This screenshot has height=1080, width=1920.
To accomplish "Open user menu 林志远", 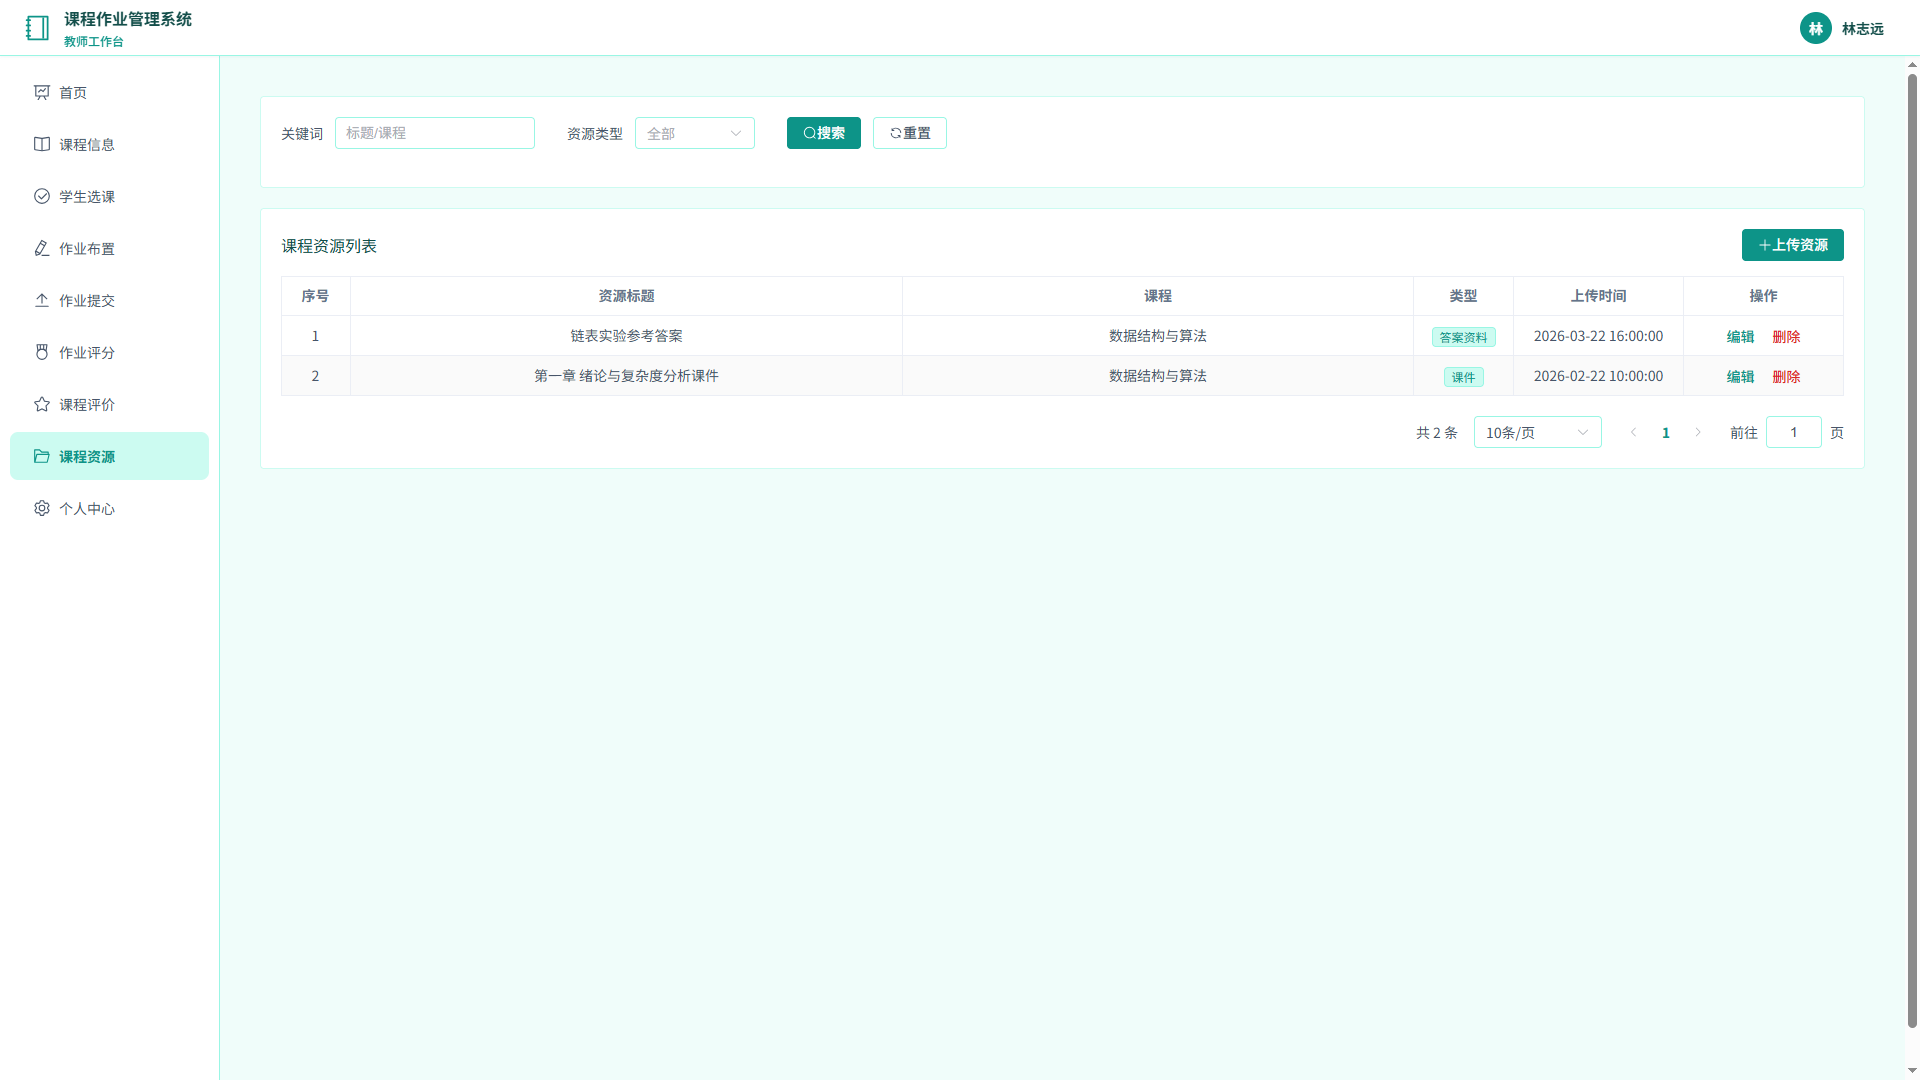I will (x=1842, y=28).
